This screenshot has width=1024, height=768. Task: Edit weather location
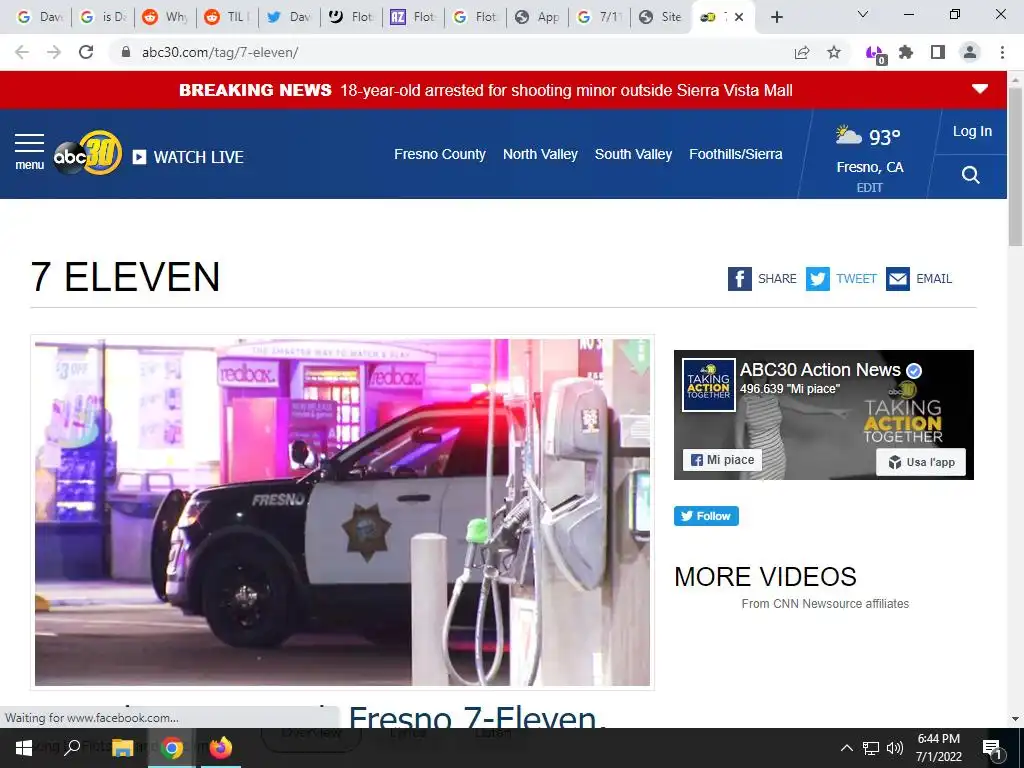[x=869, y=187]
